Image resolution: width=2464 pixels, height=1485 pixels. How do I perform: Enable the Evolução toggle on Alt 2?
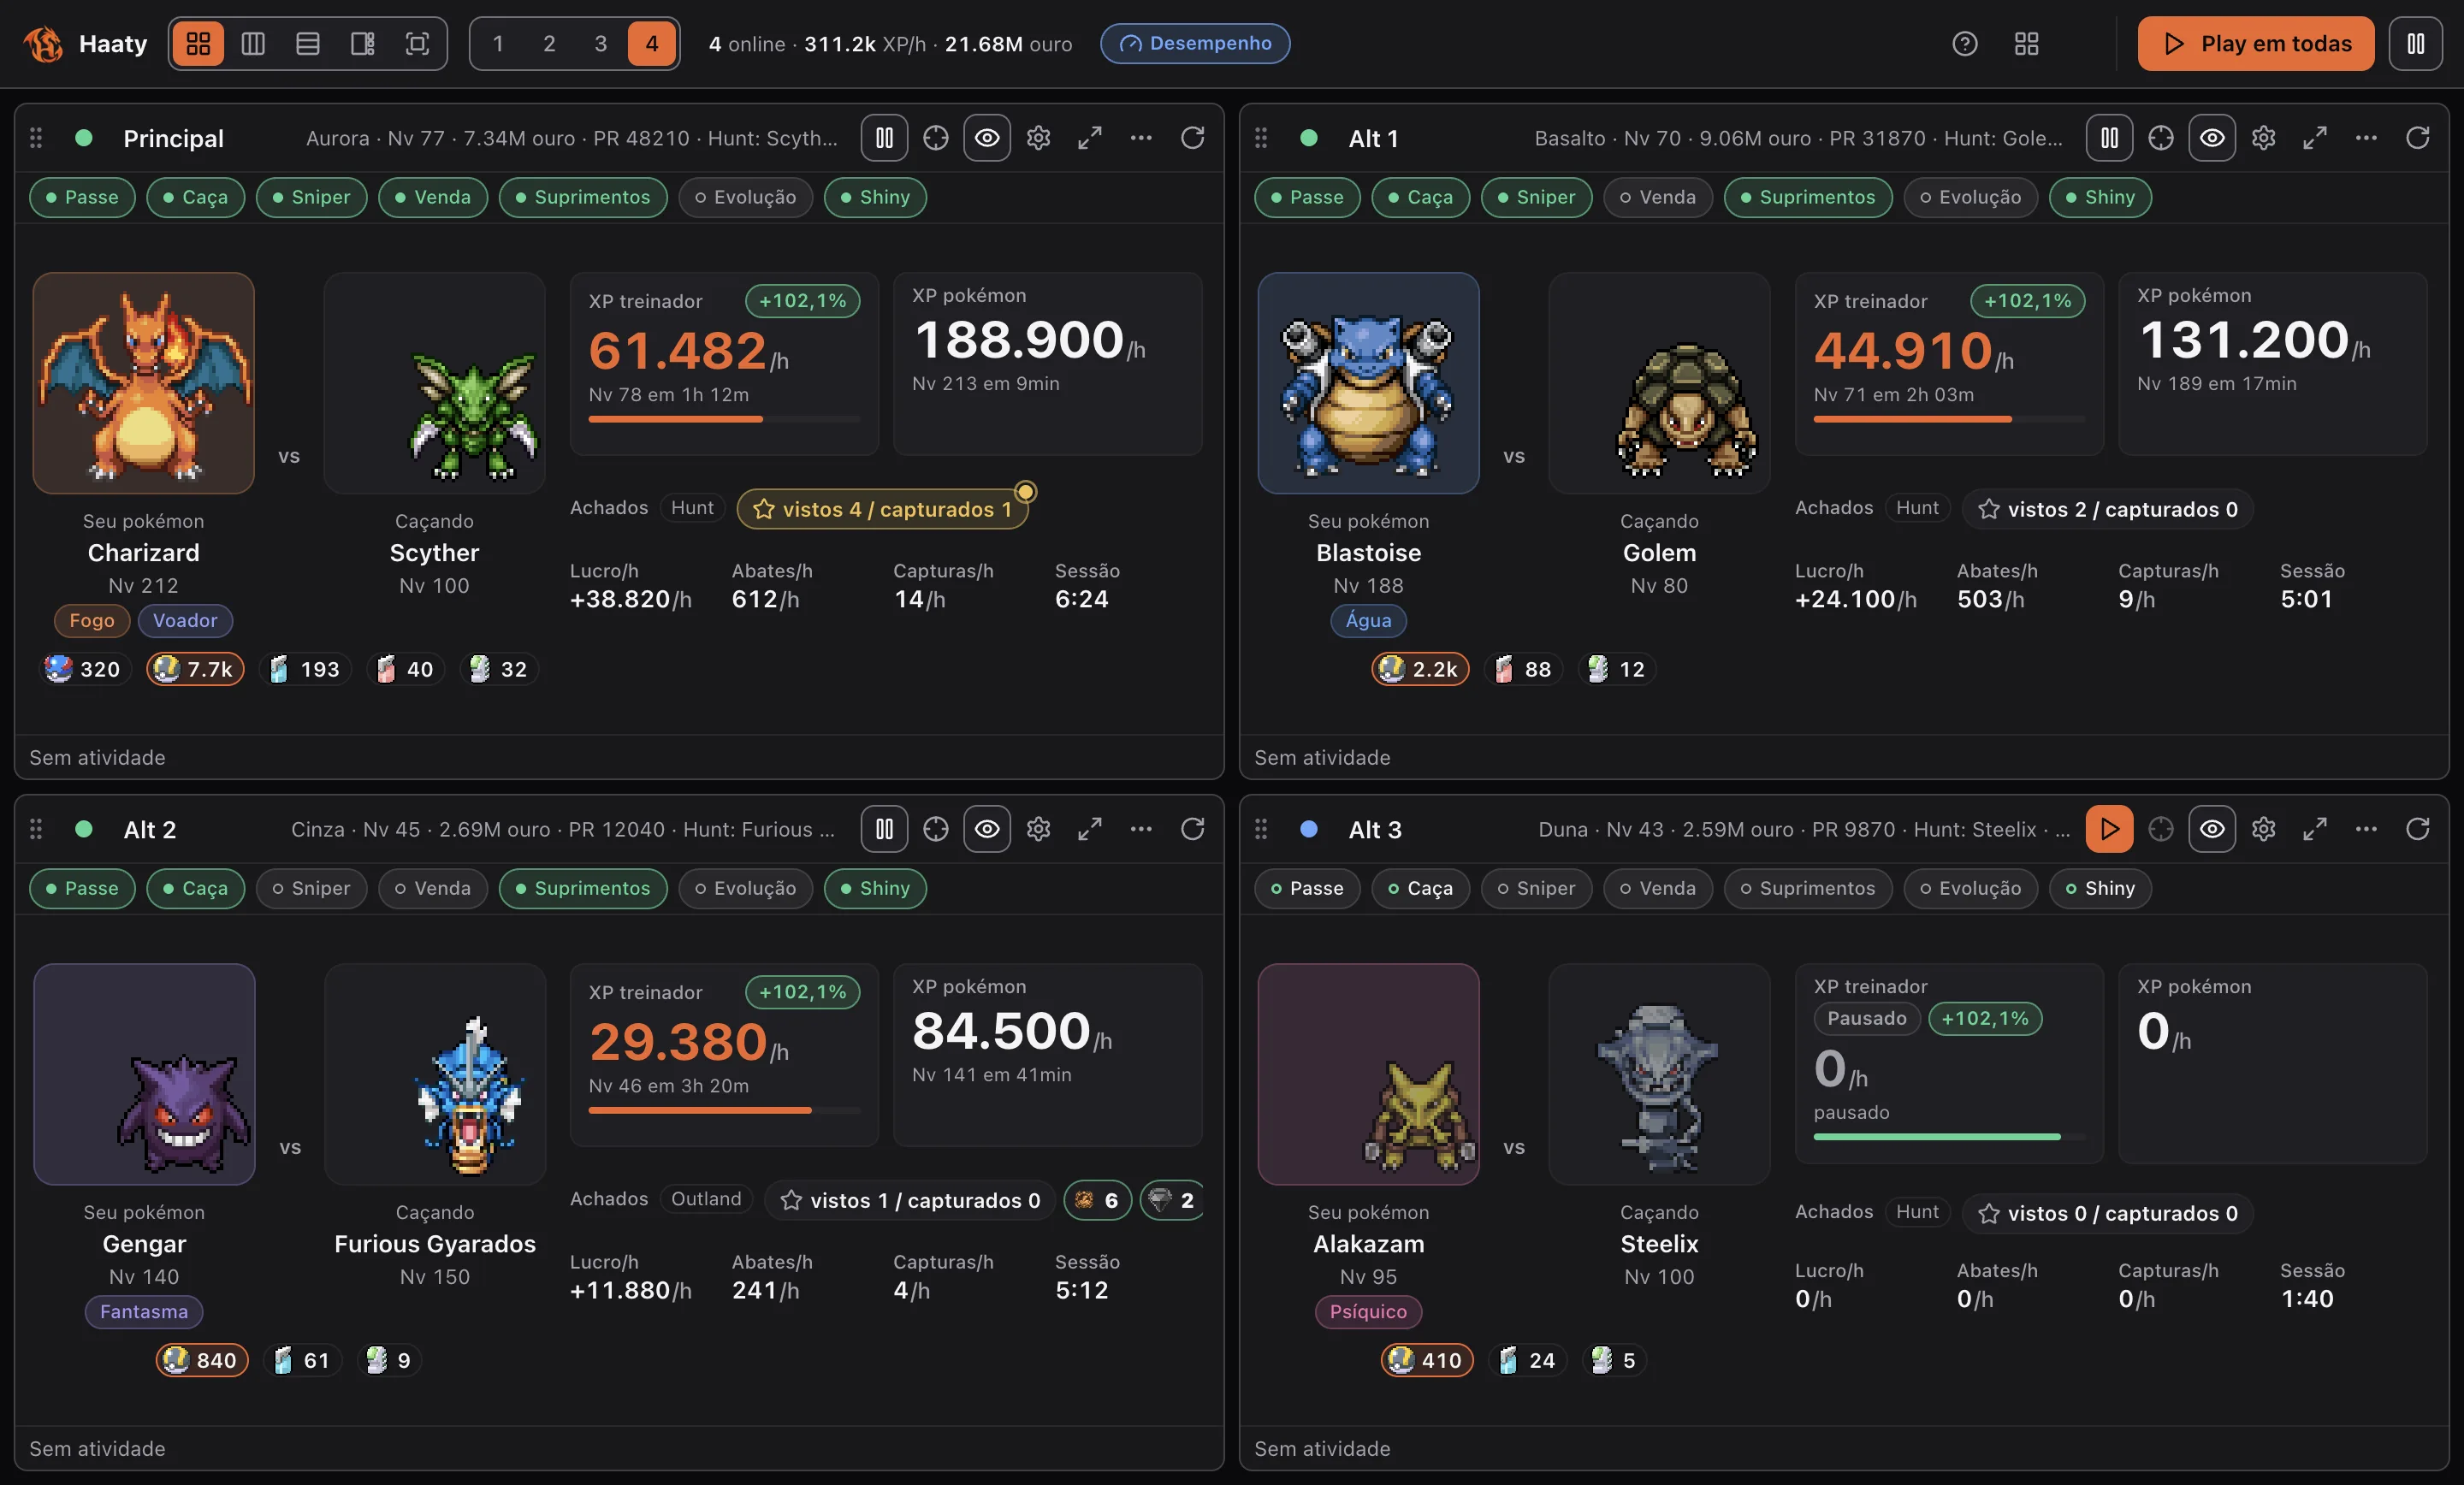click(745, 888)
